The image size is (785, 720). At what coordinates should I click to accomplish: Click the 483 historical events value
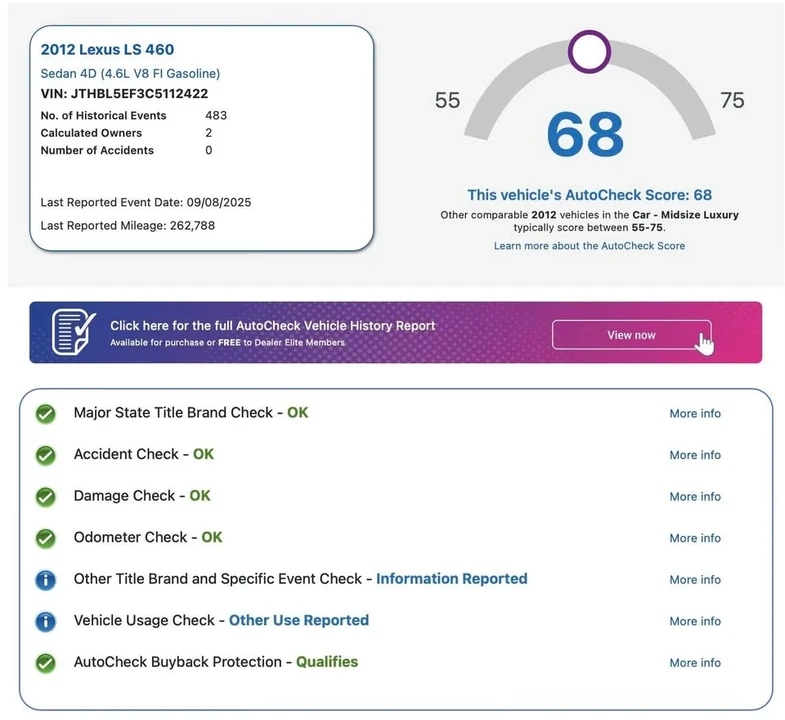click(x=216, y=116)
